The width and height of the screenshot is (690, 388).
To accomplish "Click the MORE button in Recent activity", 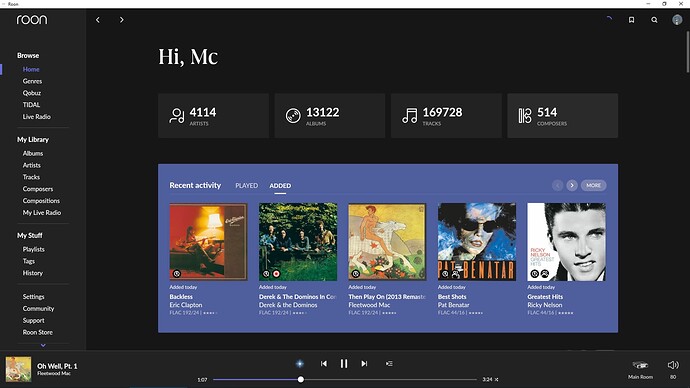I will (594, 186).
